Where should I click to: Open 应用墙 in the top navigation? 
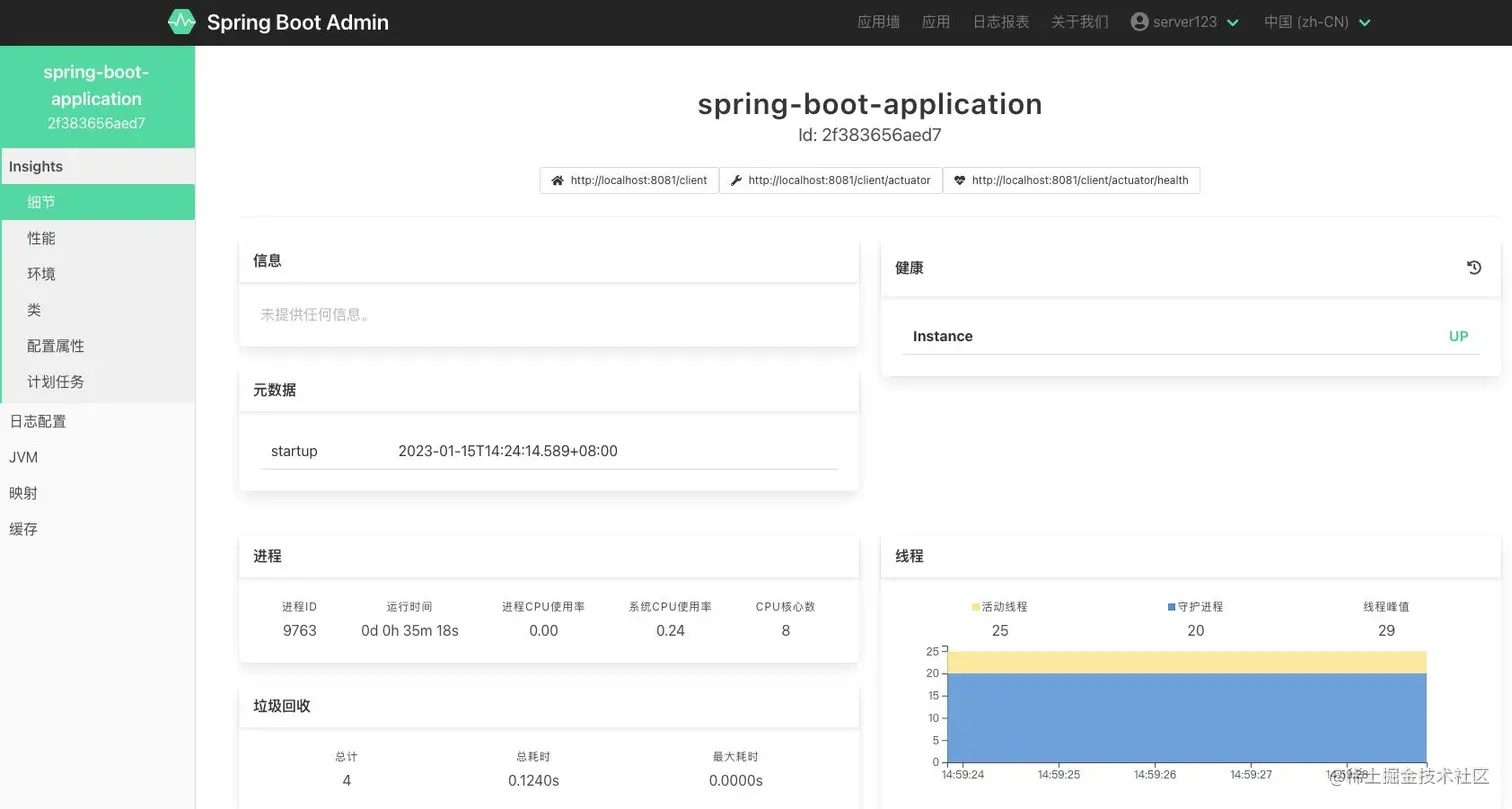pos(878,22)
